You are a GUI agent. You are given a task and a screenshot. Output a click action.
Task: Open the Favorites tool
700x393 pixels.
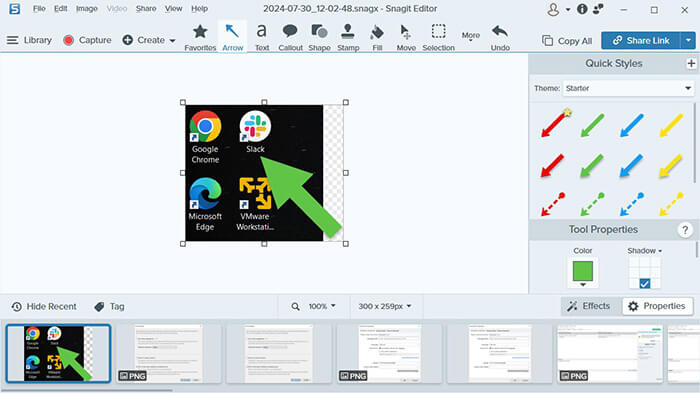200,38
